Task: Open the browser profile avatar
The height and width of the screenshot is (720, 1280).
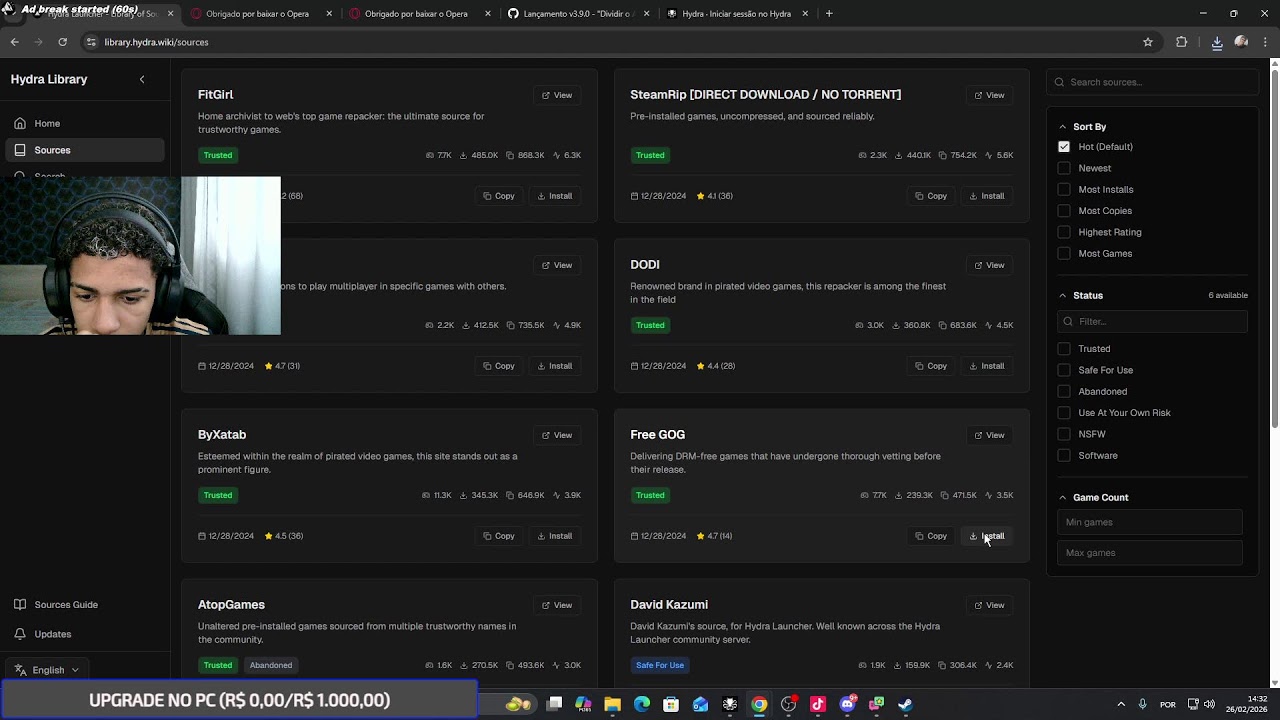Action: [x=1241, y=42]
